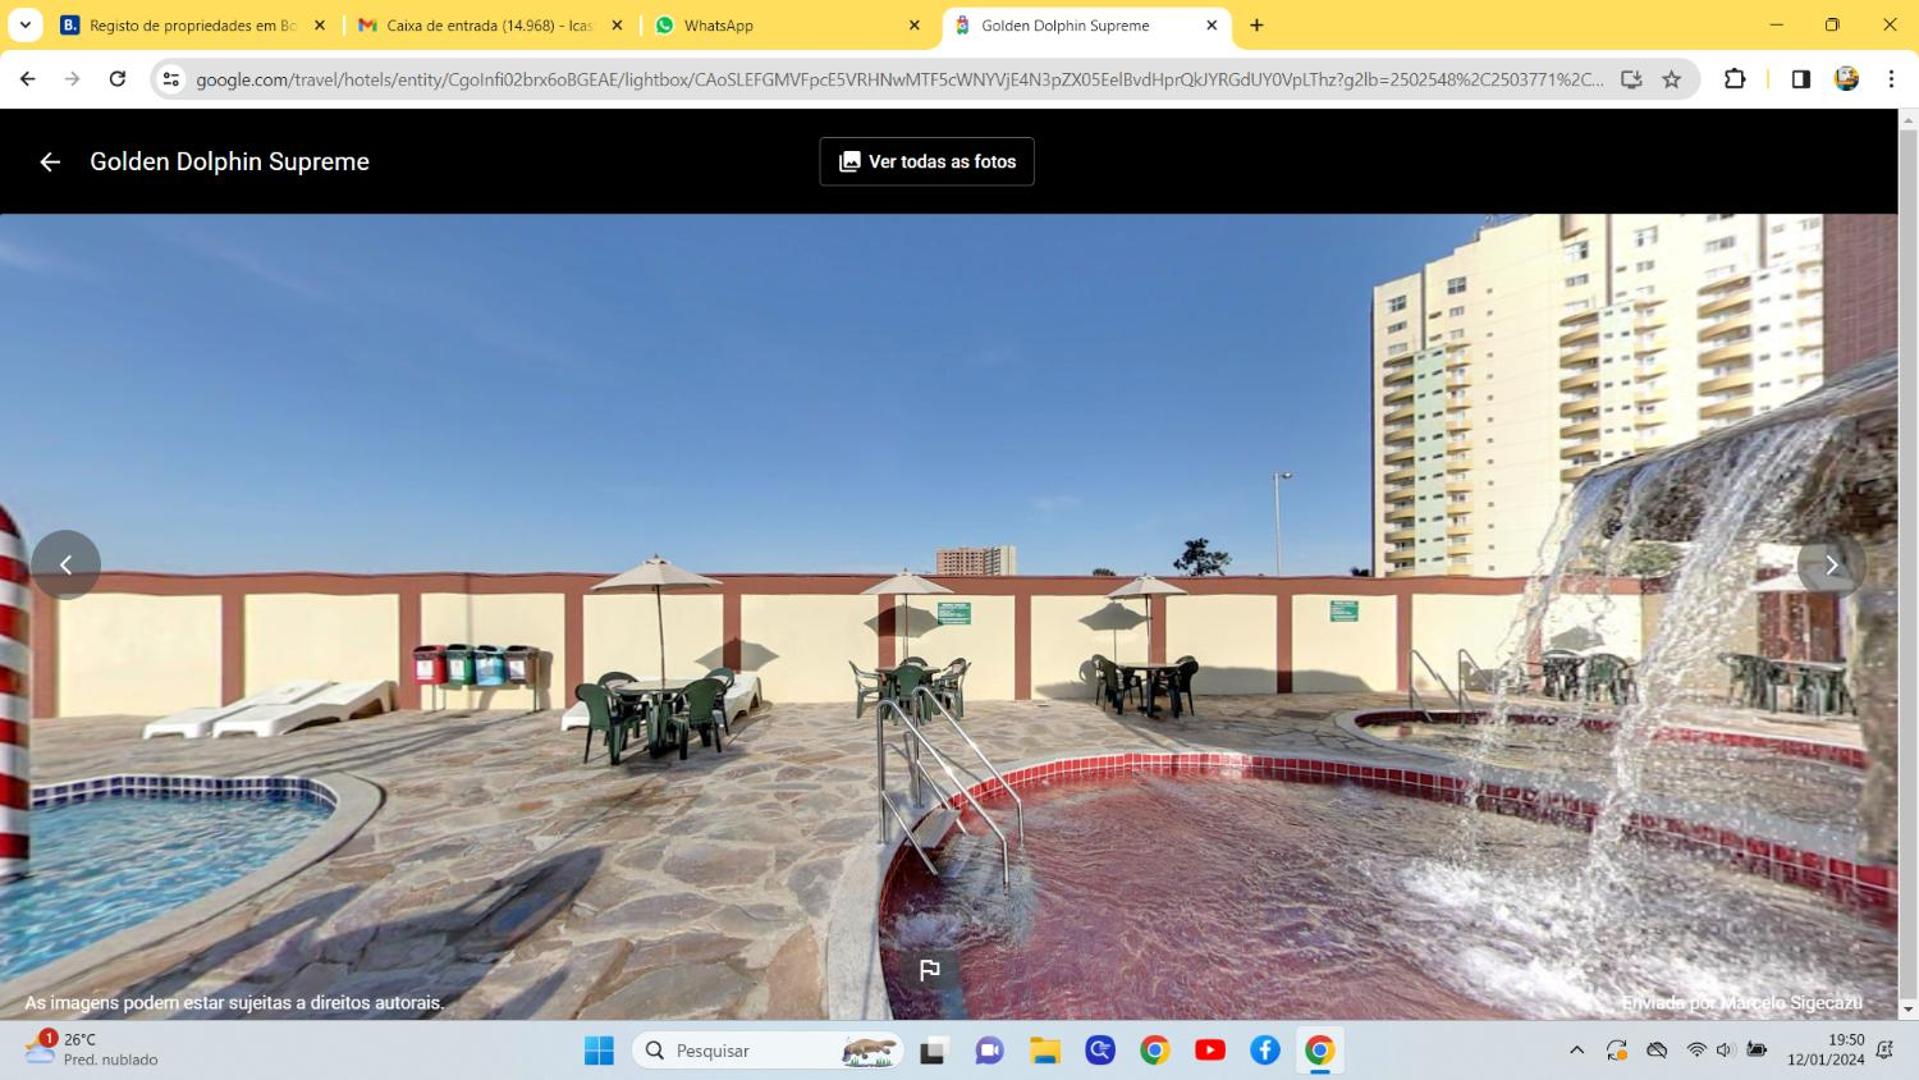The image size is (1919, 1080).
Task: Show the next photo with right chevron
Action: pyautogui.click(x=1831, y=565)
